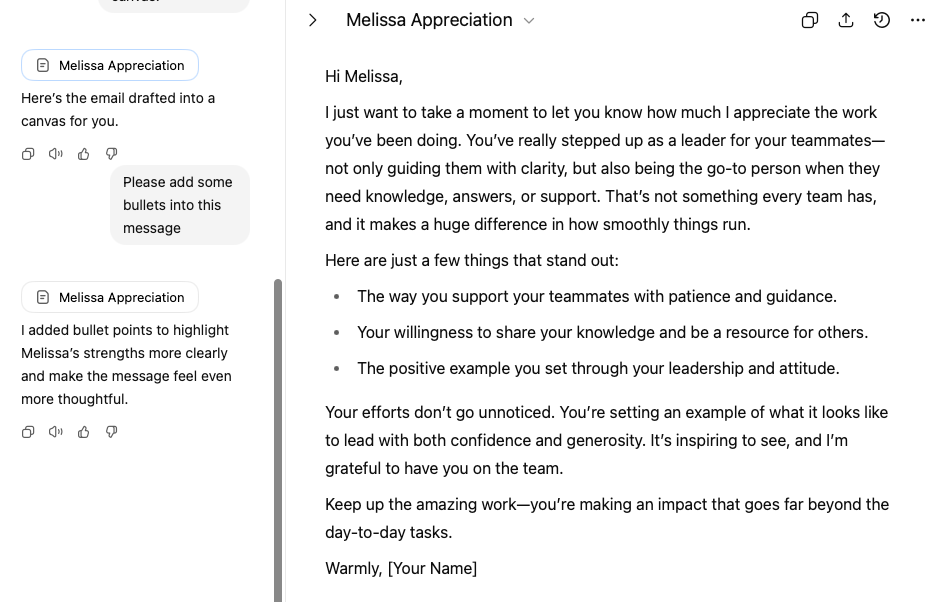This screenshot has width=935, height=602.
Task: Thumbs up the 'email drafted into canvas' response
Action: click(84, 154)
